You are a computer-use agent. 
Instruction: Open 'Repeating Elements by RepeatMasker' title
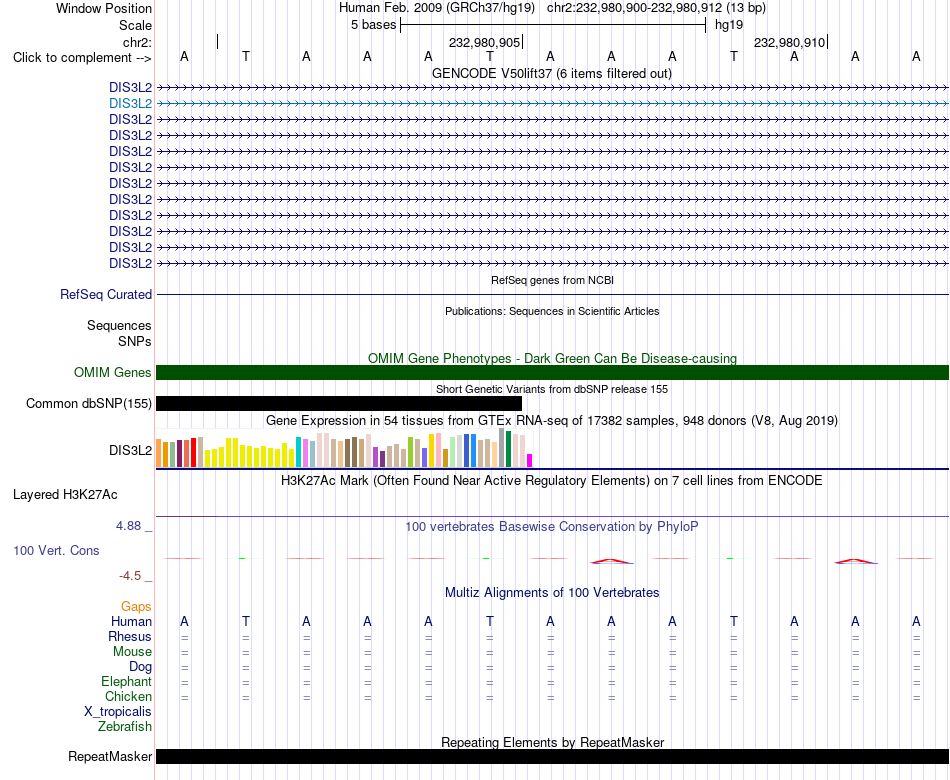(x=552, y=742)
